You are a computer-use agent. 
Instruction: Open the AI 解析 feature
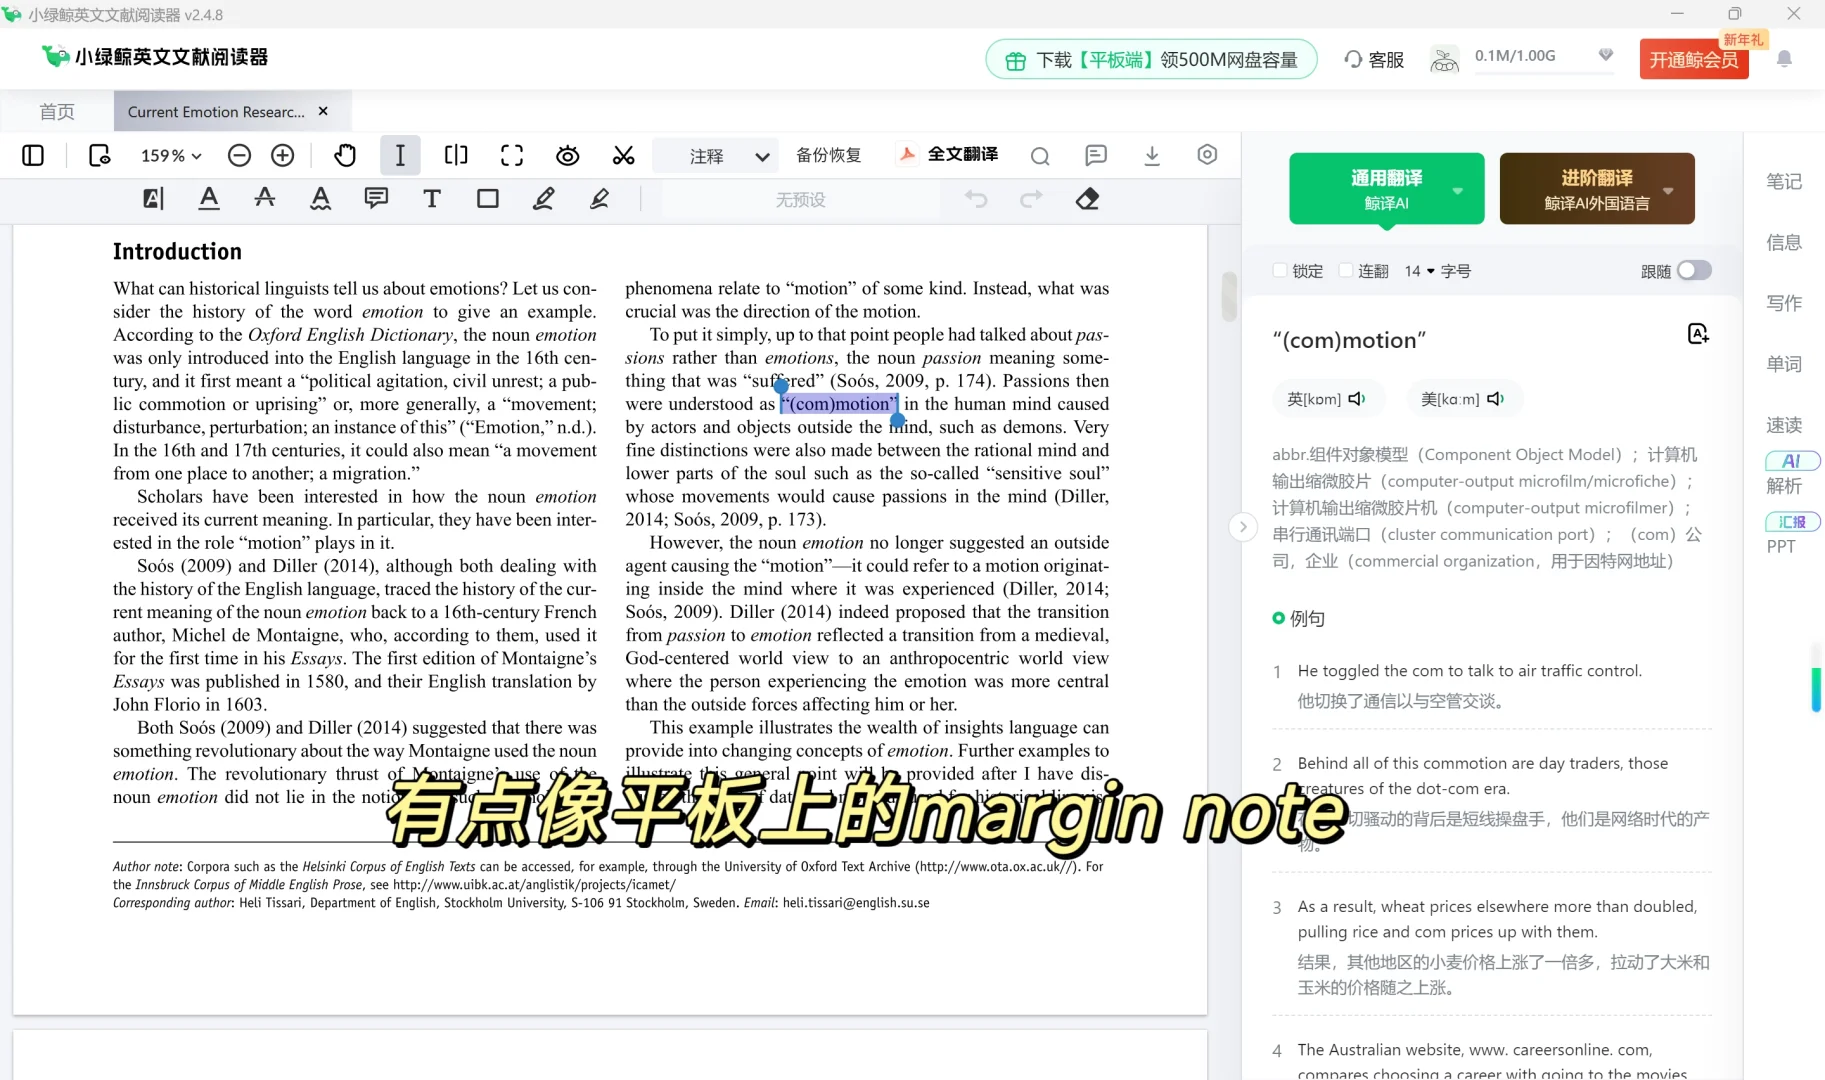click(x=1791, y=473)
